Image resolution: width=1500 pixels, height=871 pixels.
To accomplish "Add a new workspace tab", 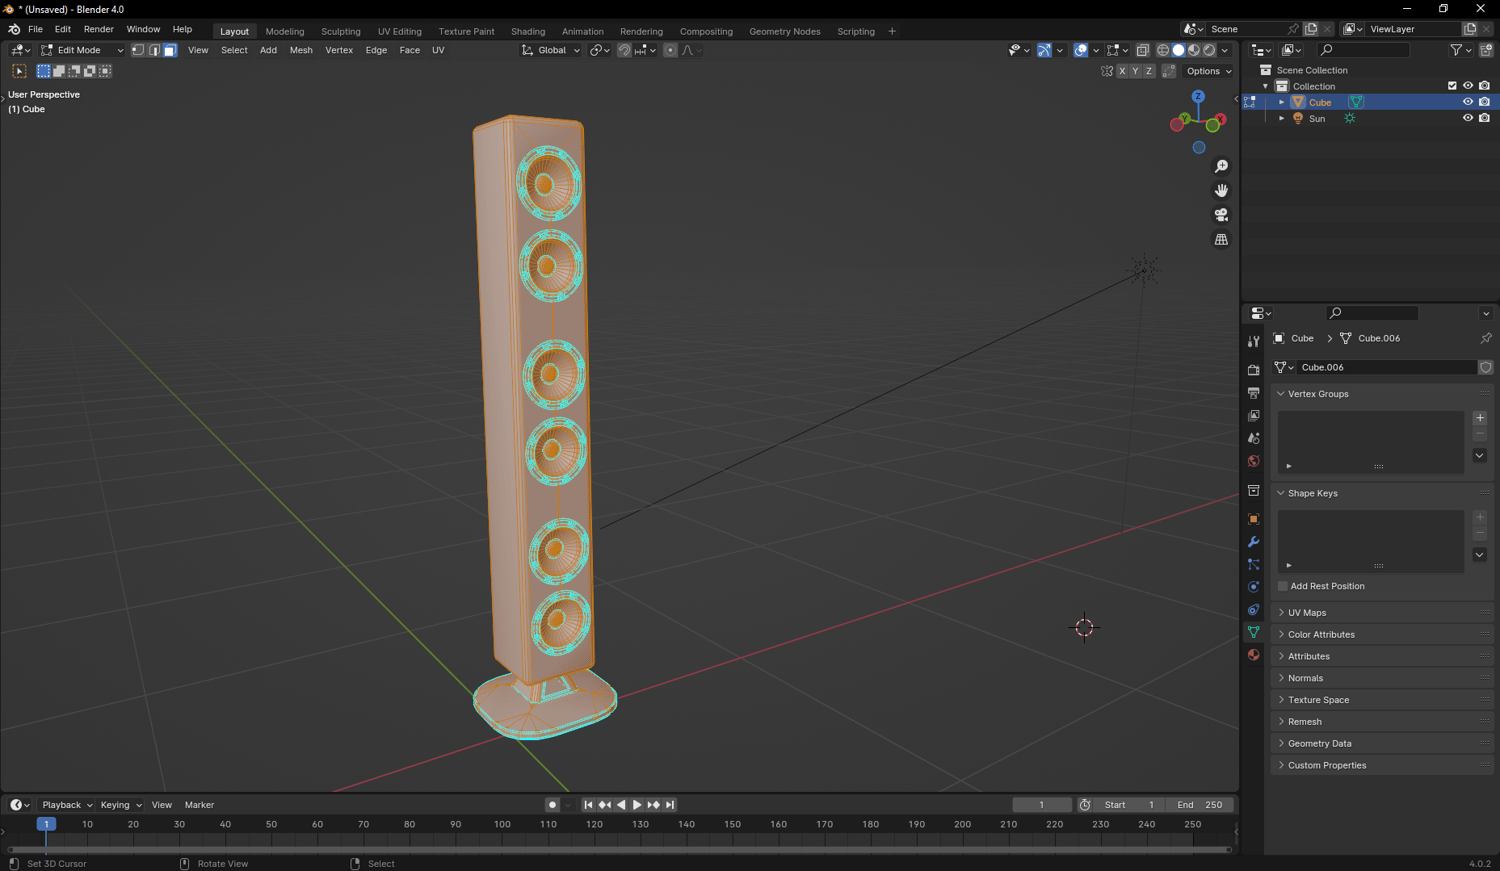I will 892,31.
